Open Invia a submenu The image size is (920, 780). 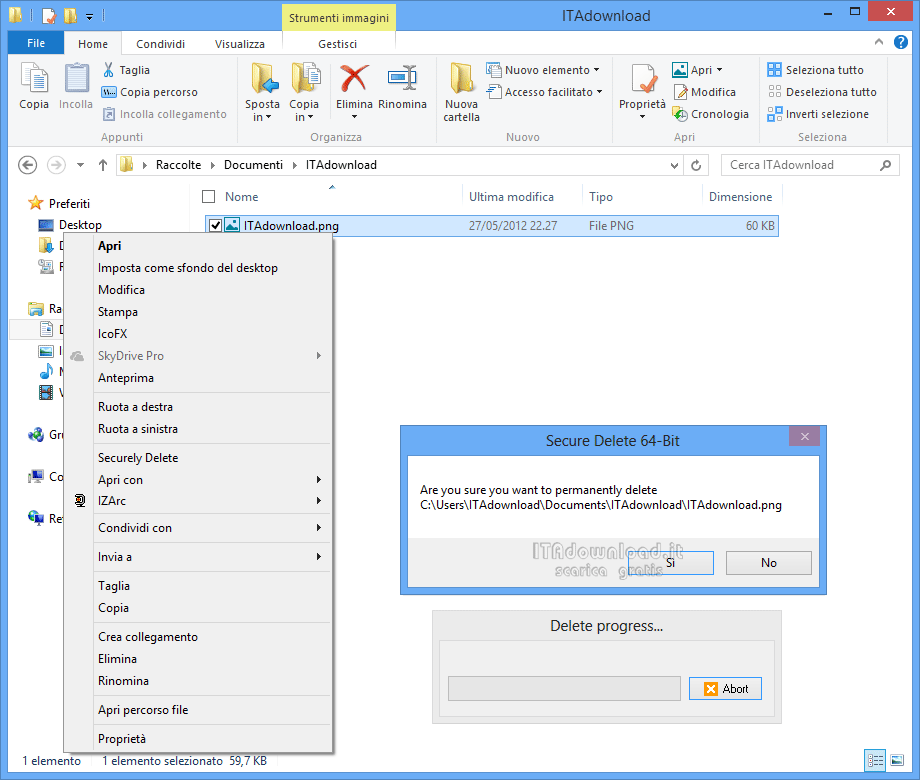click(x=212, y=556)
